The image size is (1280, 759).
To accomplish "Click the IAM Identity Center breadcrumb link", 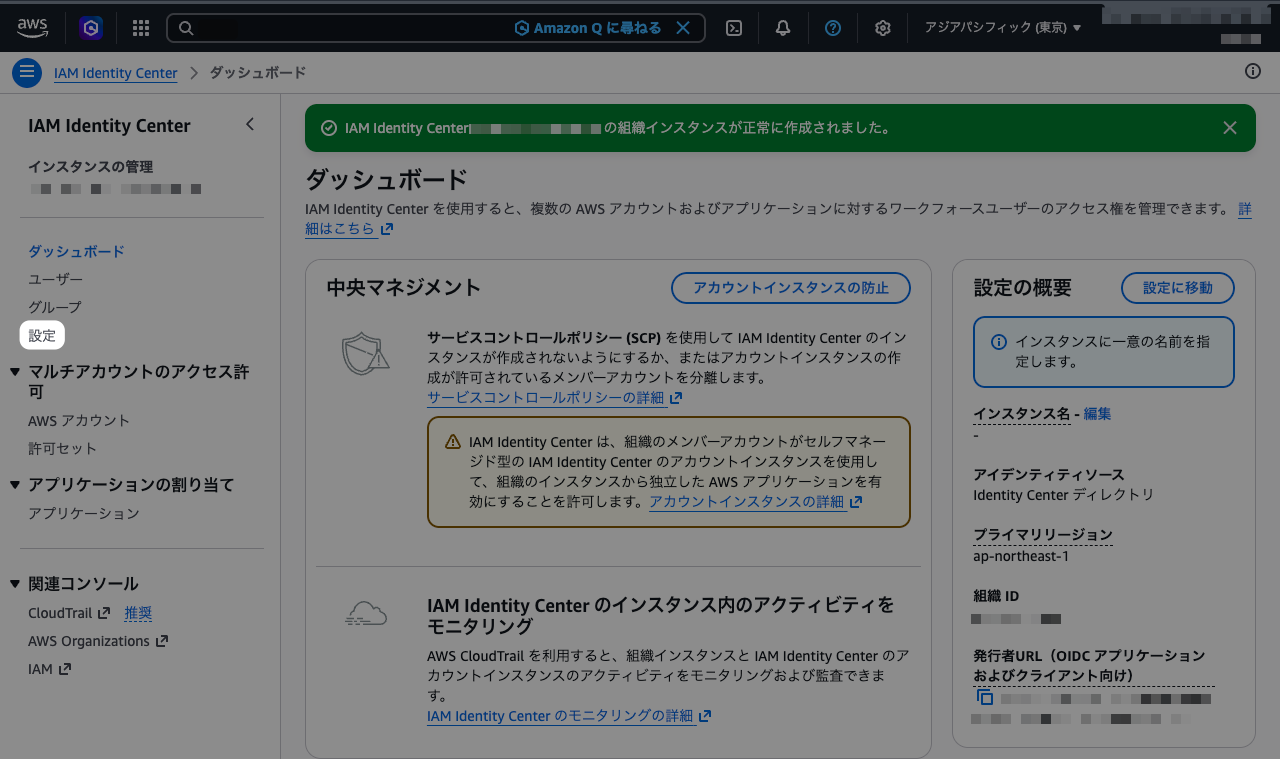I will pos(116,73).
